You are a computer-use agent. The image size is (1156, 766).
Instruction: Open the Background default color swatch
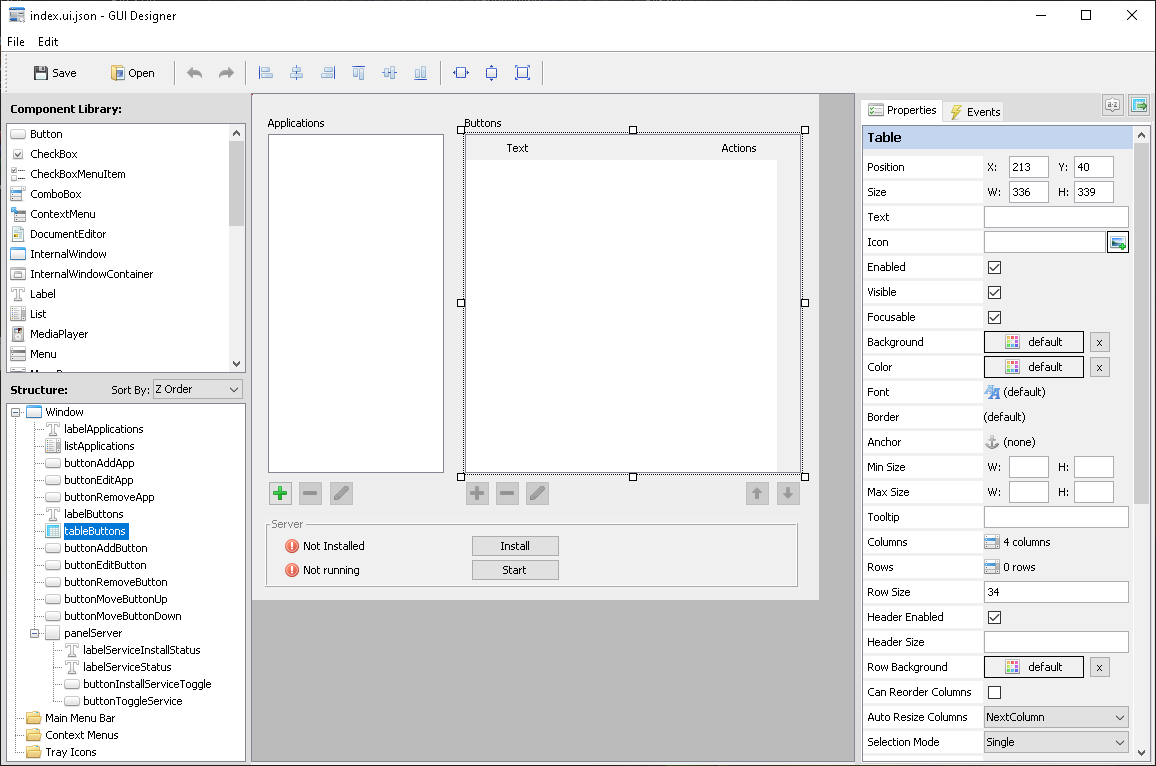click(x=1033, y=341)
